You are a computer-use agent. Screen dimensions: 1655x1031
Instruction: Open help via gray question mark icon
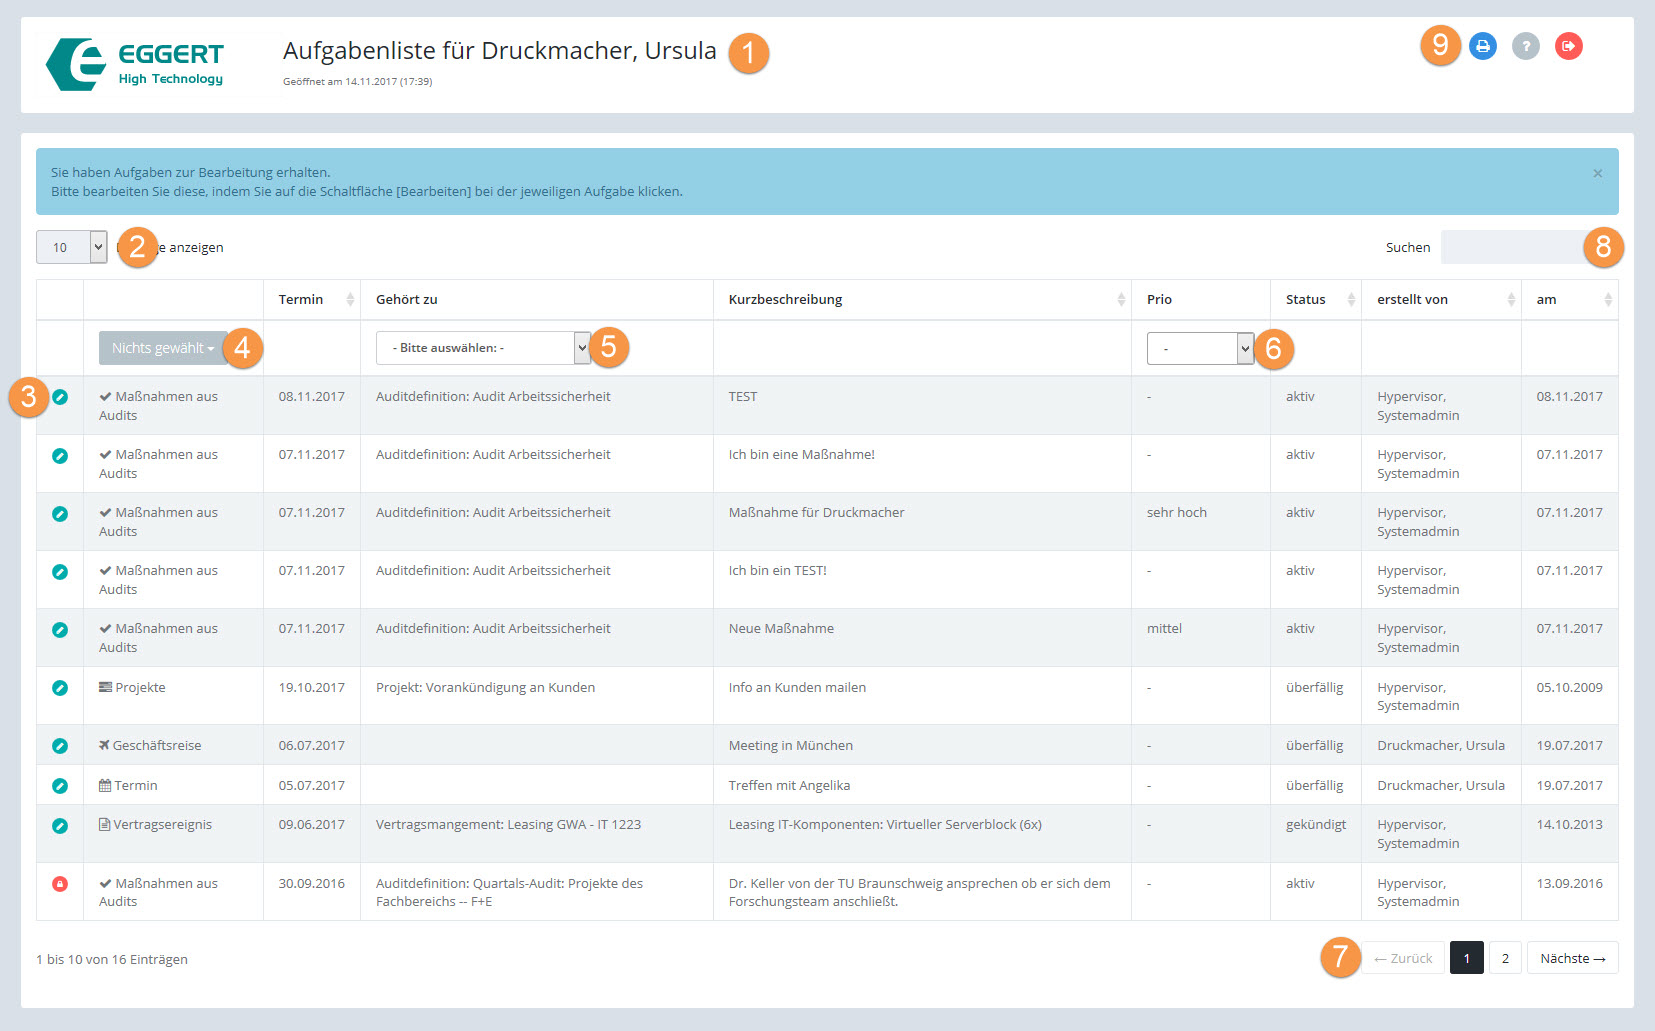(1525, 46)
